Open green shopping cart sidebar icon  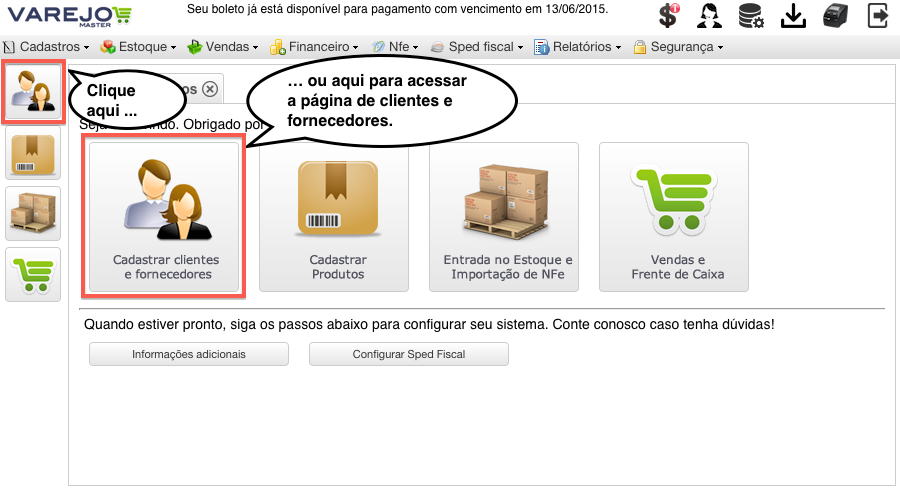click(x=33, y=274)
